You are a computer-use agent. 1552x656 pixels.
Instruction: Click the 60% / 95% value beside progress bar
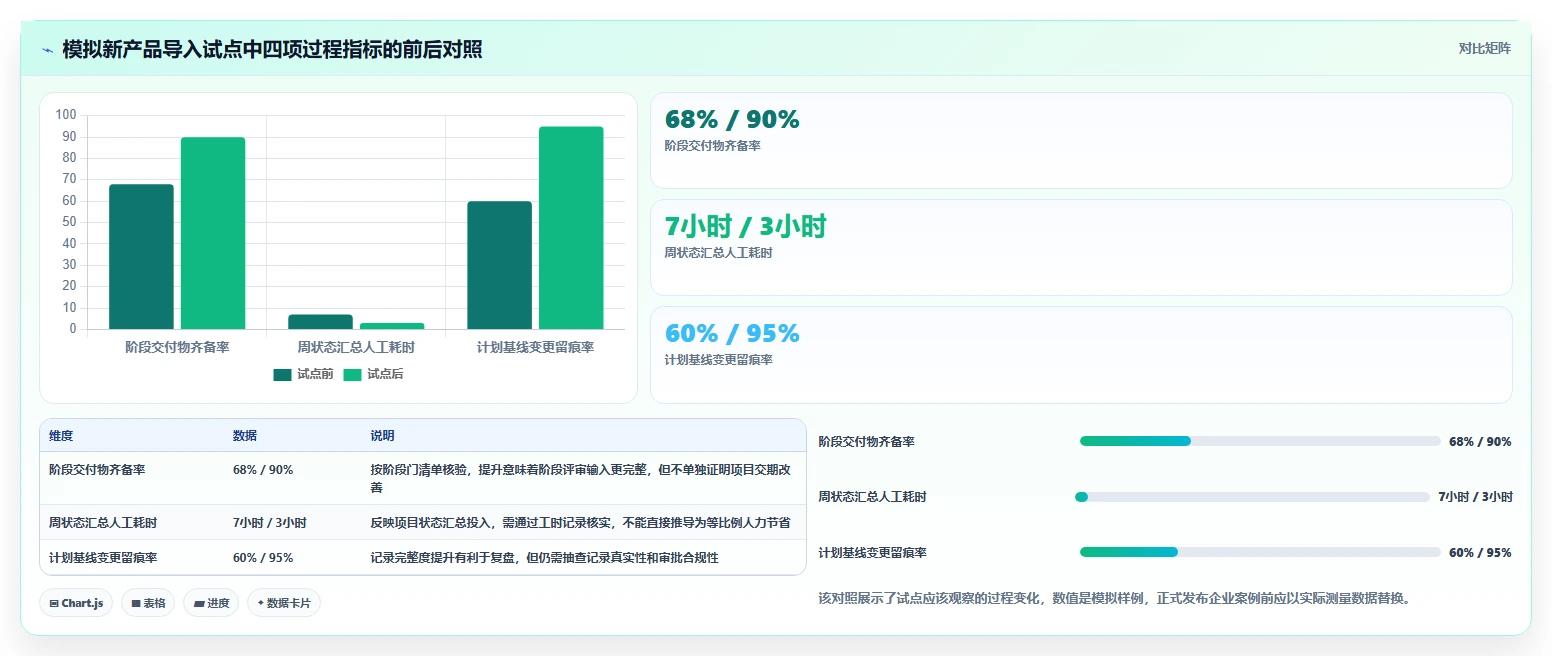pos(1480,552)
